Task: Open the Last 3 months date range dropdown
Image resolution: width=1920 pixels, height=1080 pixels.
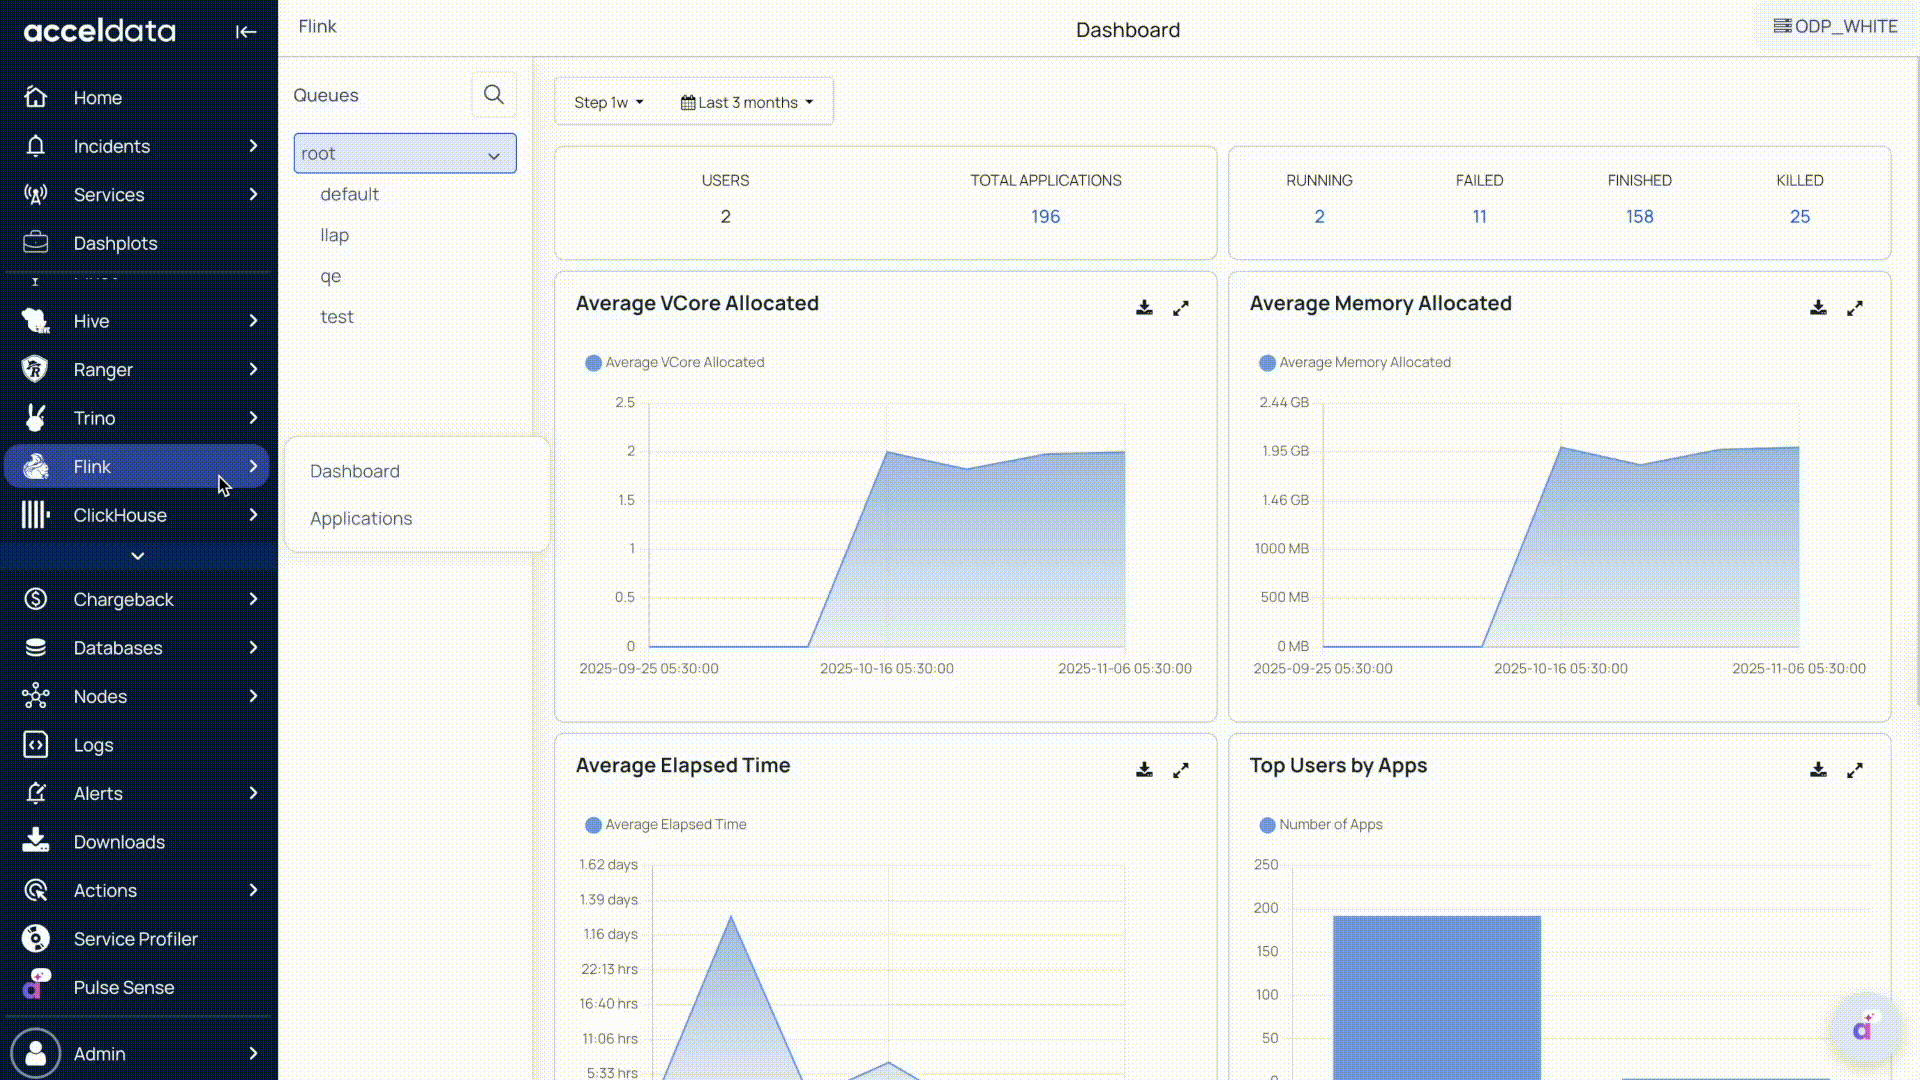Action: click(746, 102)
